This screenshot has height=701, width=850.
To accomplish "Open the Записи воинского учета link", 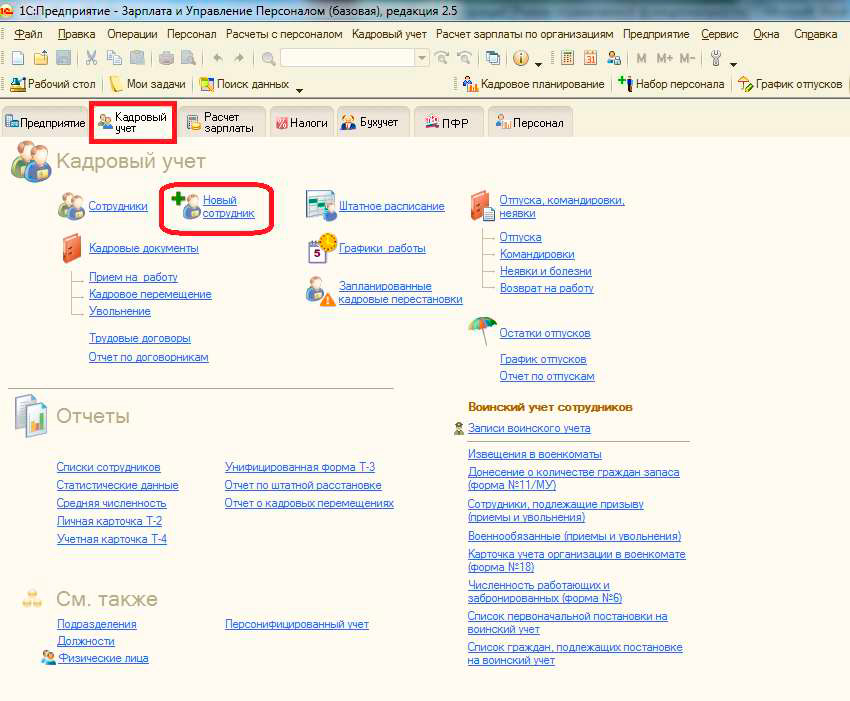I will [529, 428].
